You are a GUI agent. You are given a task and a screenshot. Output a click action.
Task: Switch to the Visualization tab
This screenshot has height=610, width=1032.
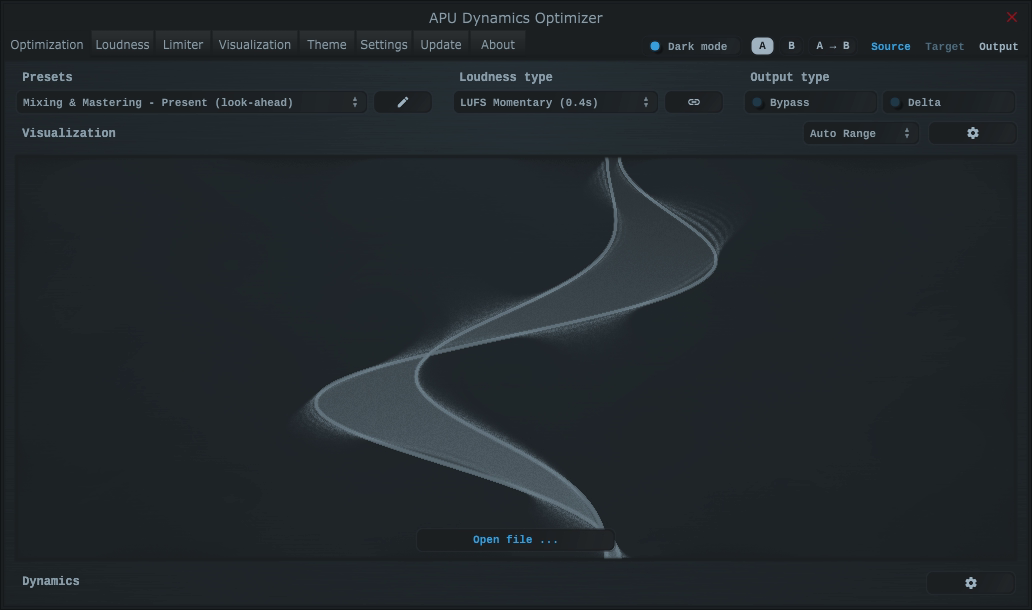click(255, 45)
